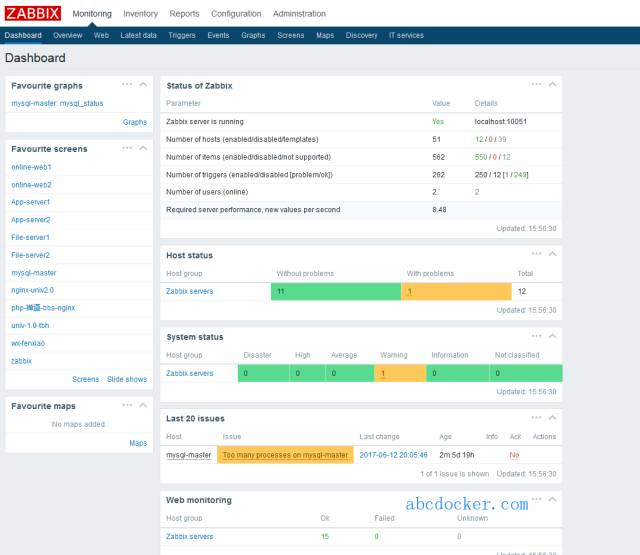Image resolution: width=640 pixels, height=555 pixels.
Task: Open the Reports main menu
Action: pos(184,13)
